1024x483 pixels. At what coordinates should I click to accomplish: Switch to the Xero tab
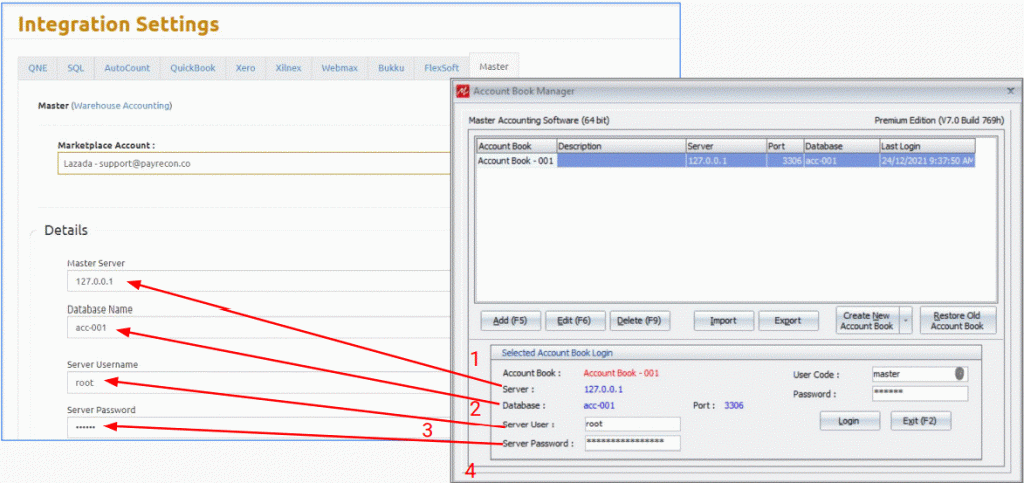(x=246, y=68)
